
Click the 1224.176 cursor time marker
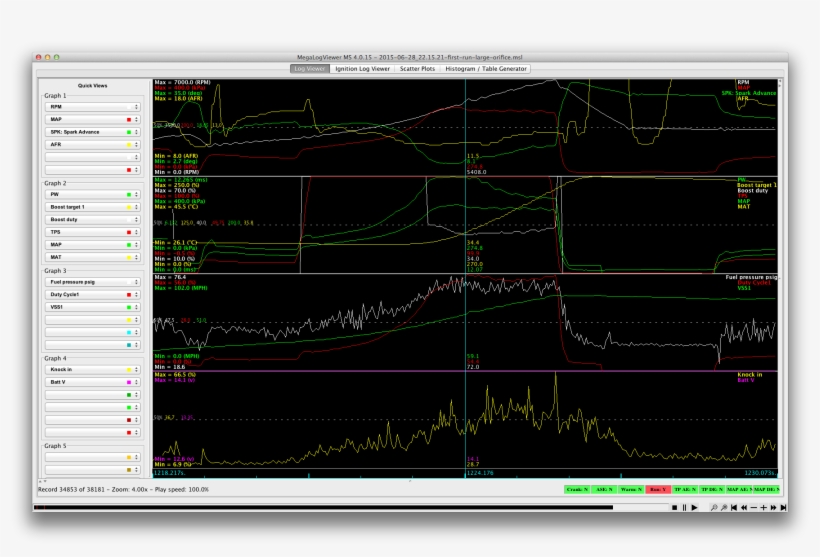pyautogui.click(x=480, y=473)
